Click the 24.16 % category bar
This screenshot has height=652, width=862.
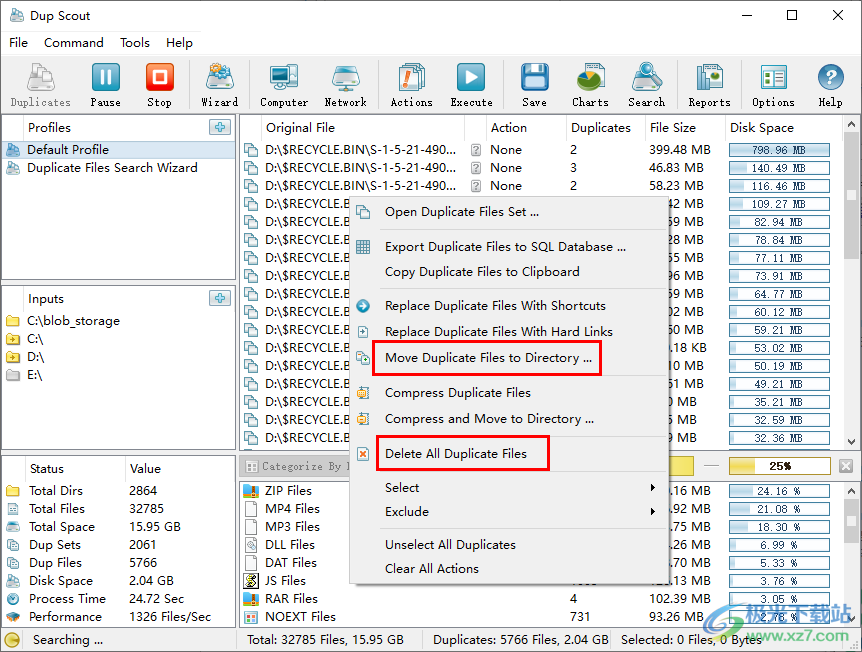click(779, 491)
